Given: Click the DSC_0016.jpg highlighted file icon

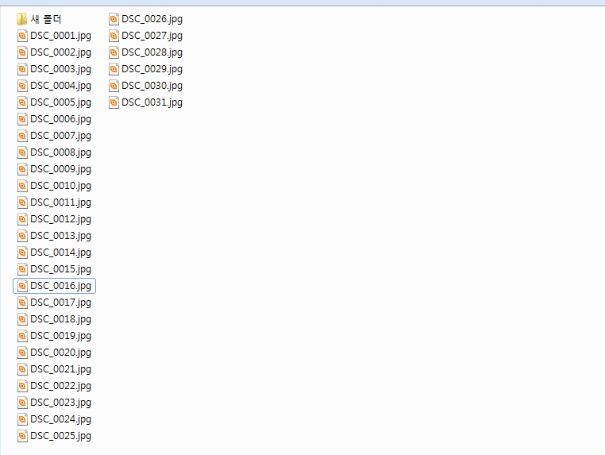Looking at the screenshot, I should pyautogui.click(x=22, y=286).
